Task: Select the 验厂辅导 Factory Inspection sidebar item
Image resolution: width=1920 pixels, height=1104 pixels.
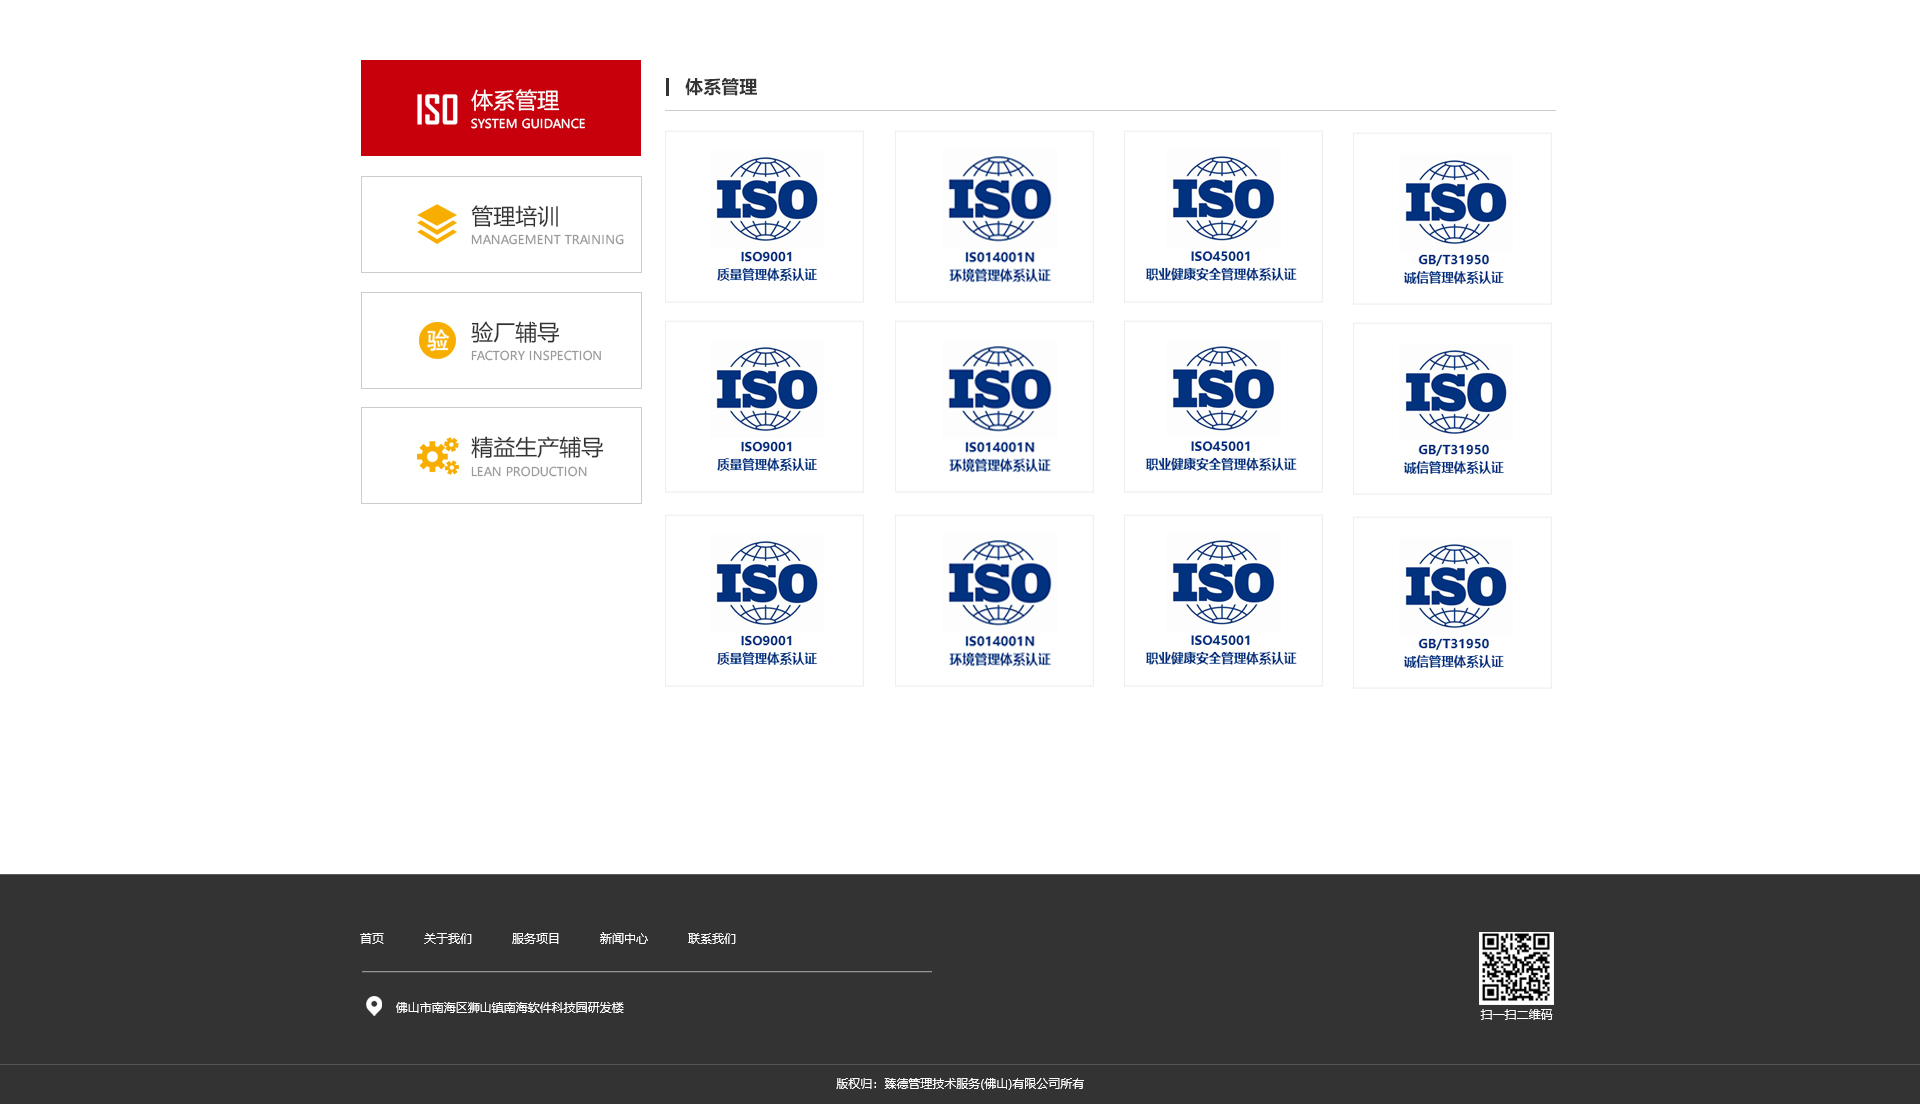Action: [501, 340]
